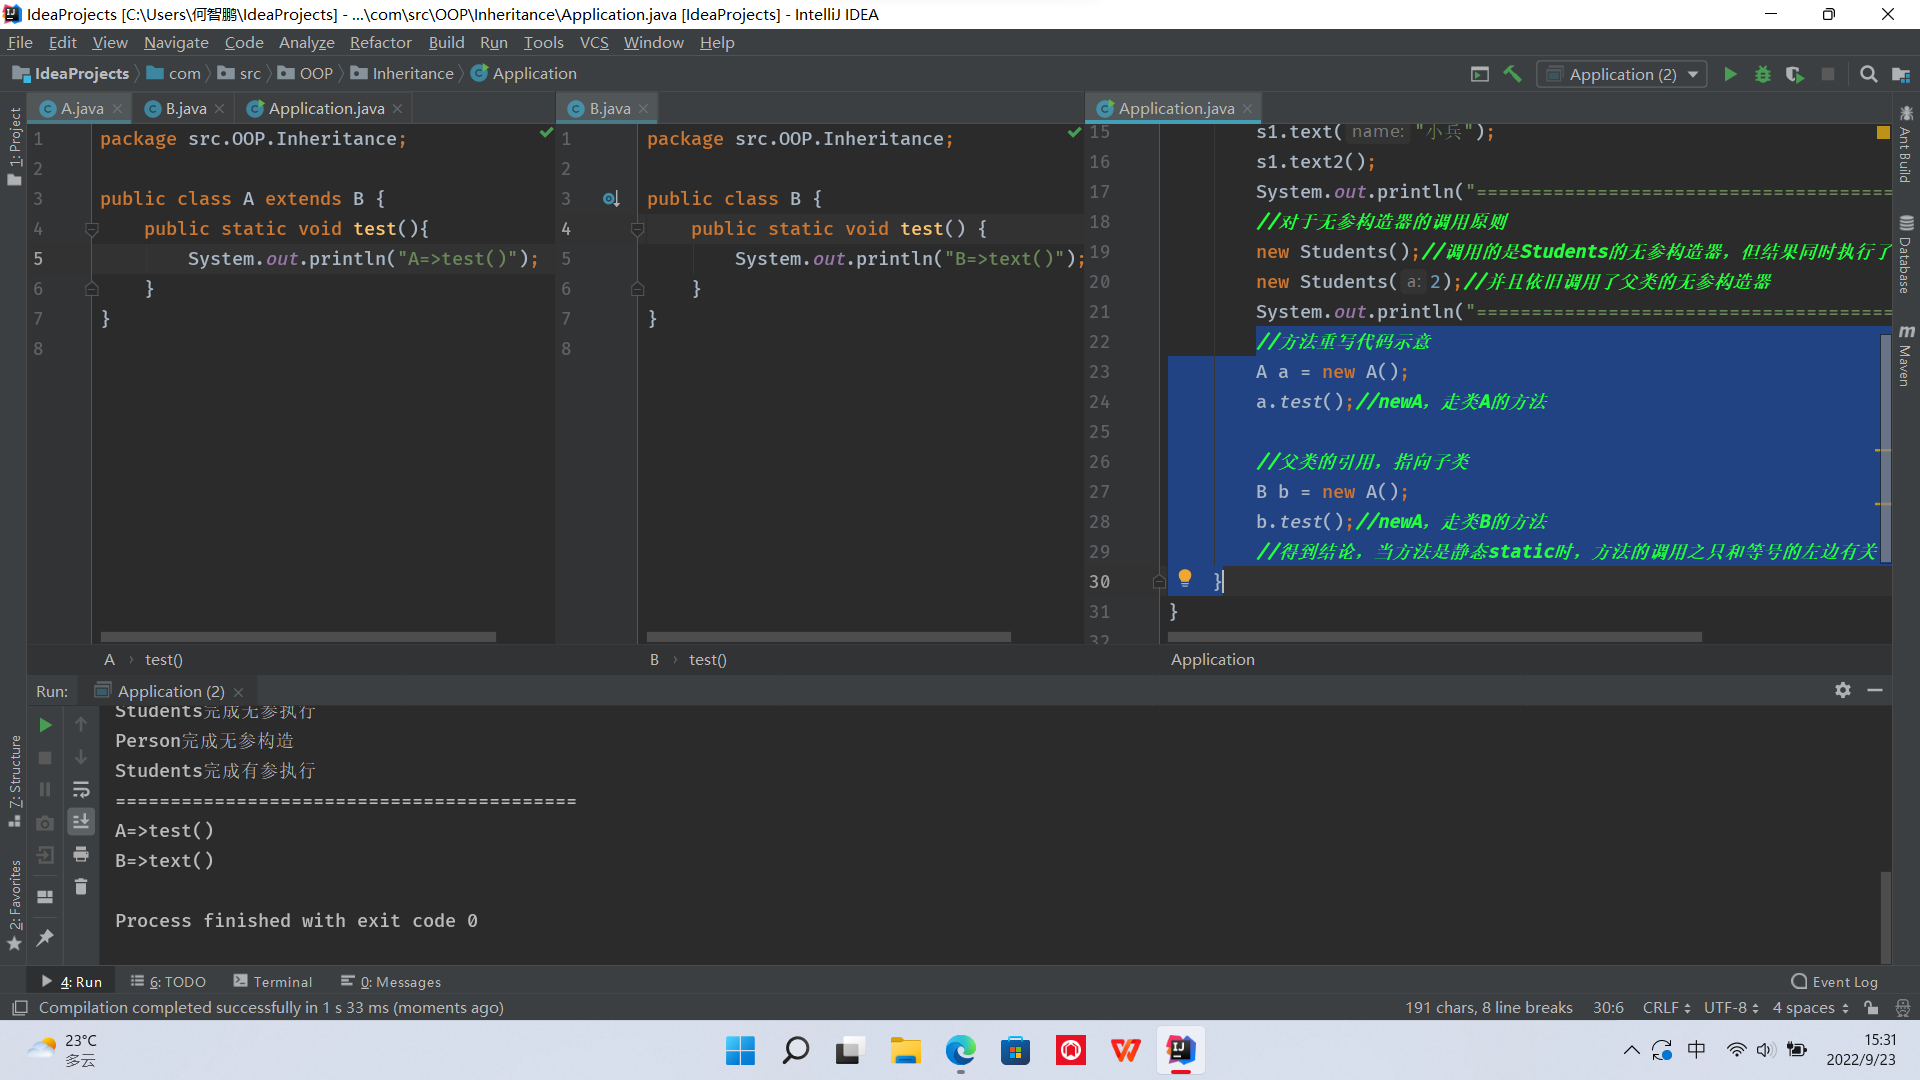Open Application (2) run configuration dropdown
The image size is (1920, 1080).
1622,74
